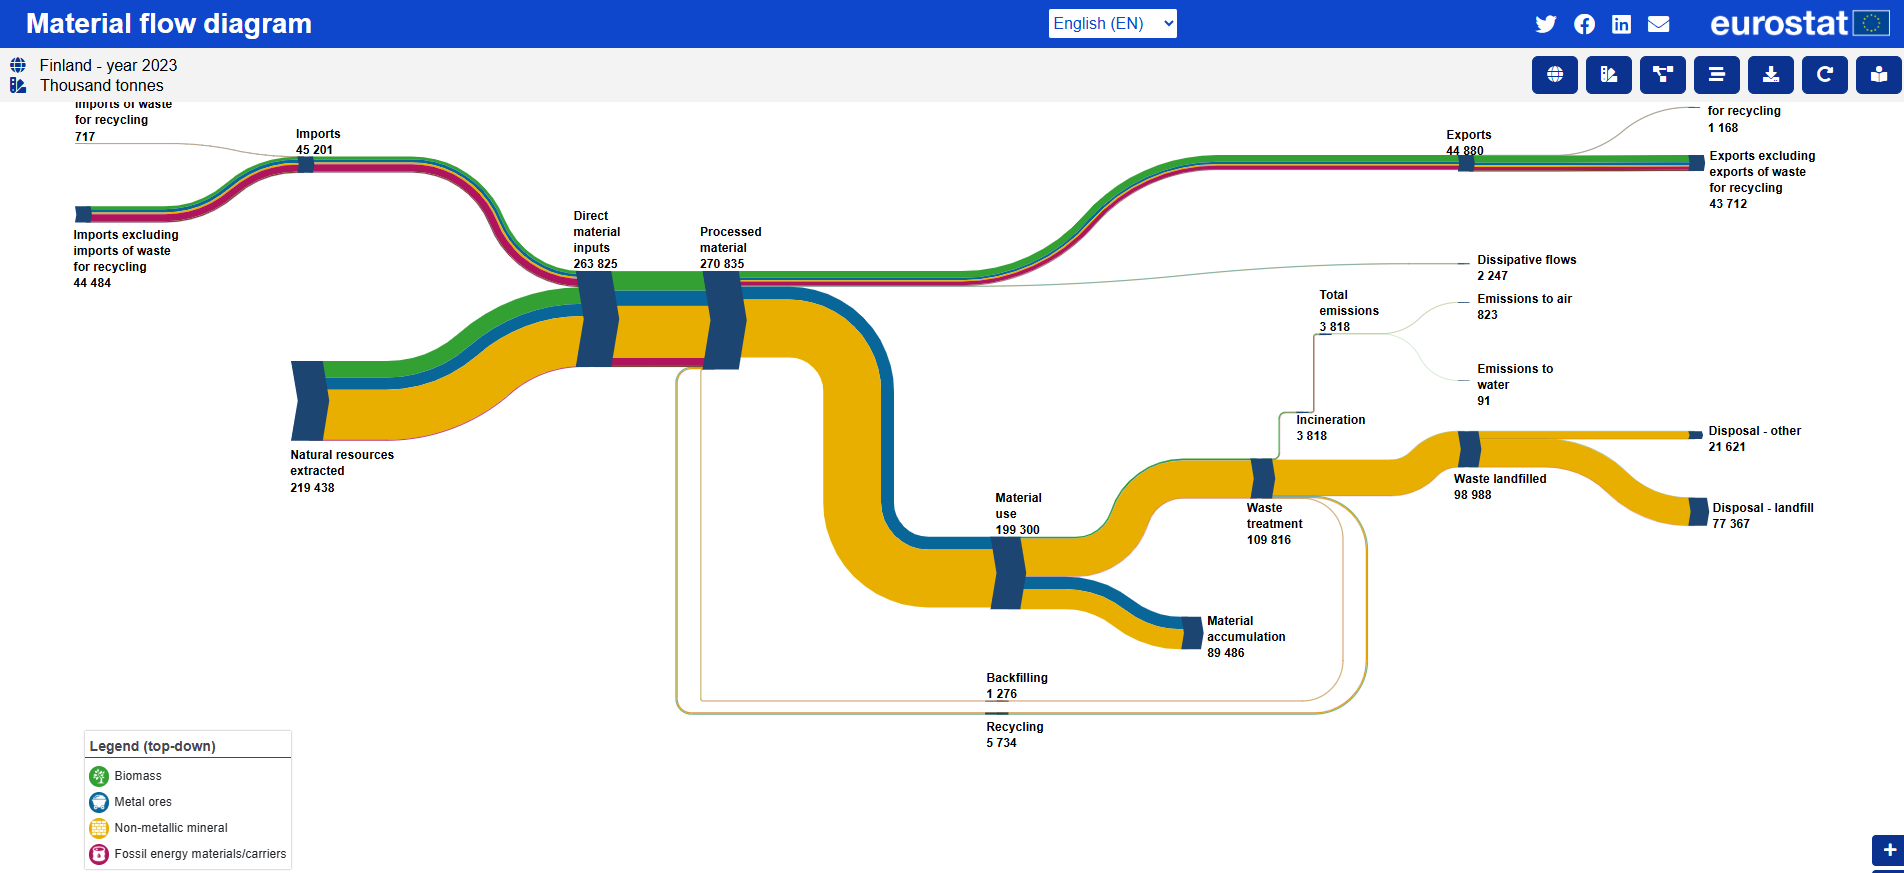Select the Processed material node
The height and width of the screenshot is (873, 1904).
click(724, 320)
